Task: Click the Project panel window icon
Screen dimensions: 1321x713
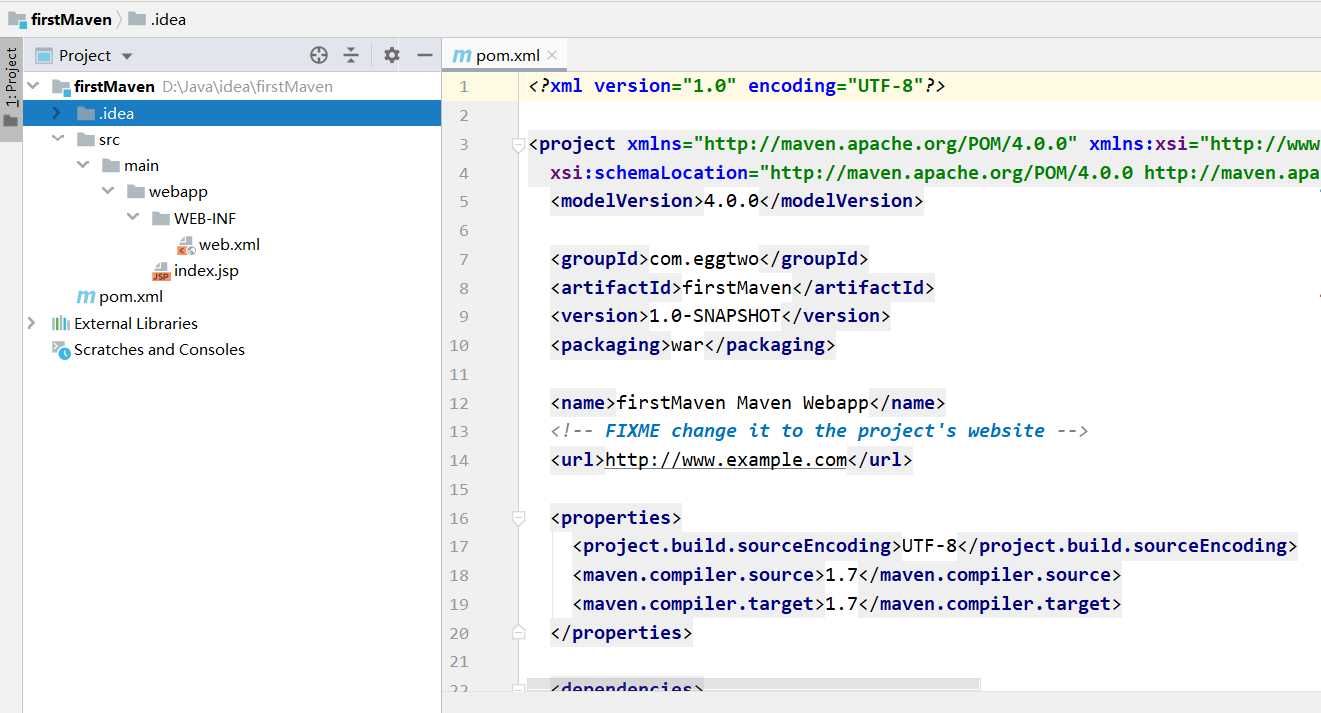Action: pyautogui.click(x=43, y=55)
